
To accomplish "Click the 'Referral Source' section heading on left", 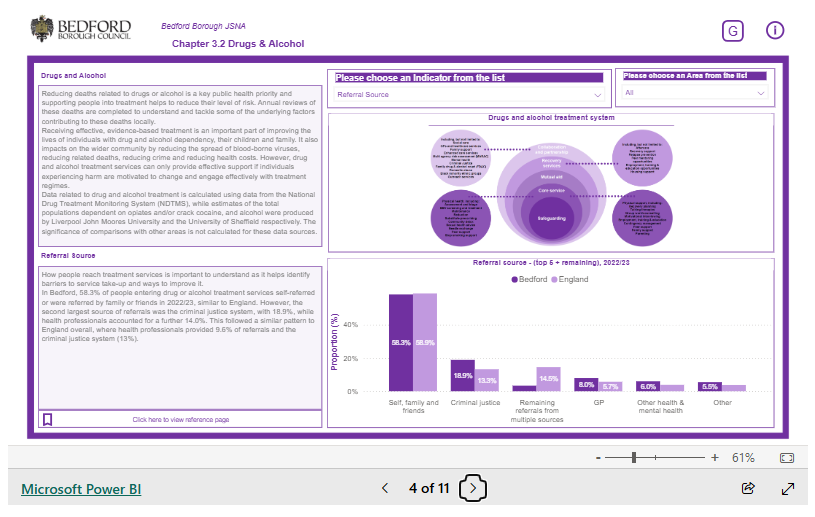I will pos(68,256).
